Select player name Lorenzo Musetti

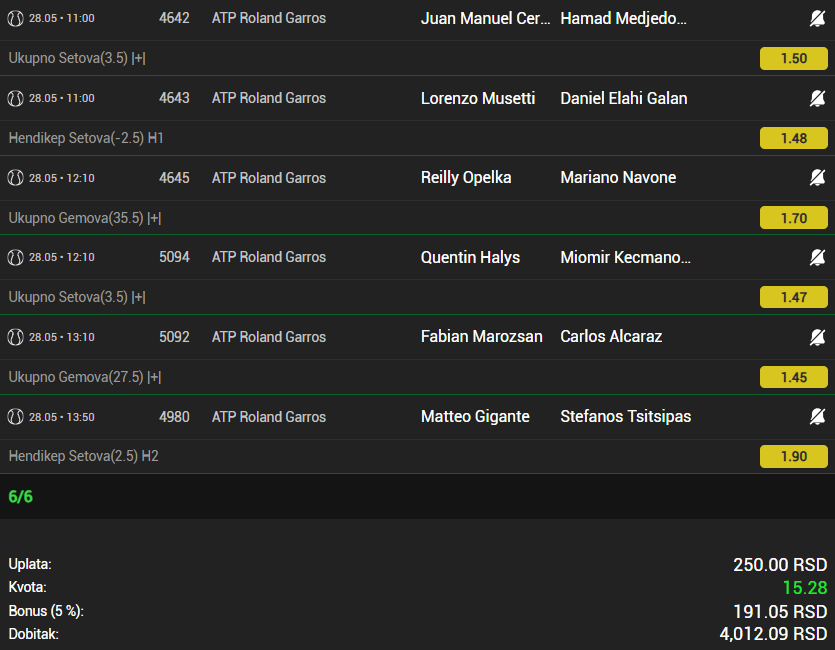(478, 98)
